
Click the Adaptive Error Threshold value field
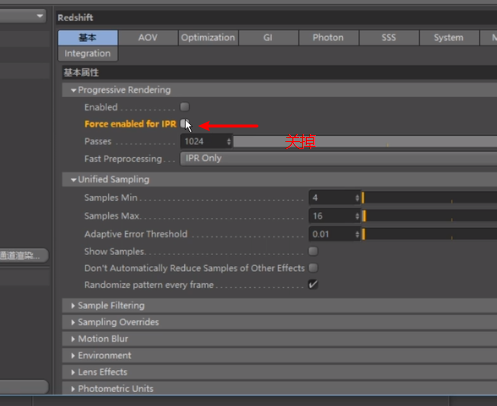pos(332,234)
